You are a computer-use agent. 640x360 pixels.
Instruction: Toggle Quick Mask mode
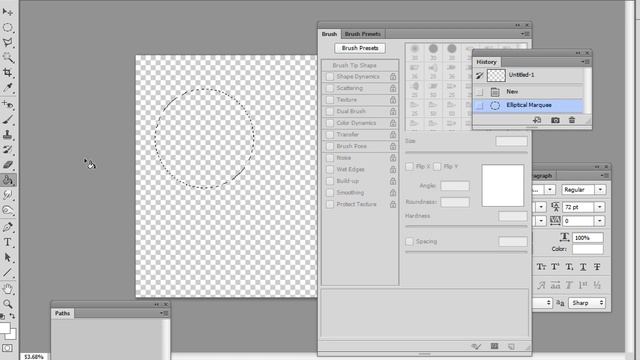coord(7,348)
